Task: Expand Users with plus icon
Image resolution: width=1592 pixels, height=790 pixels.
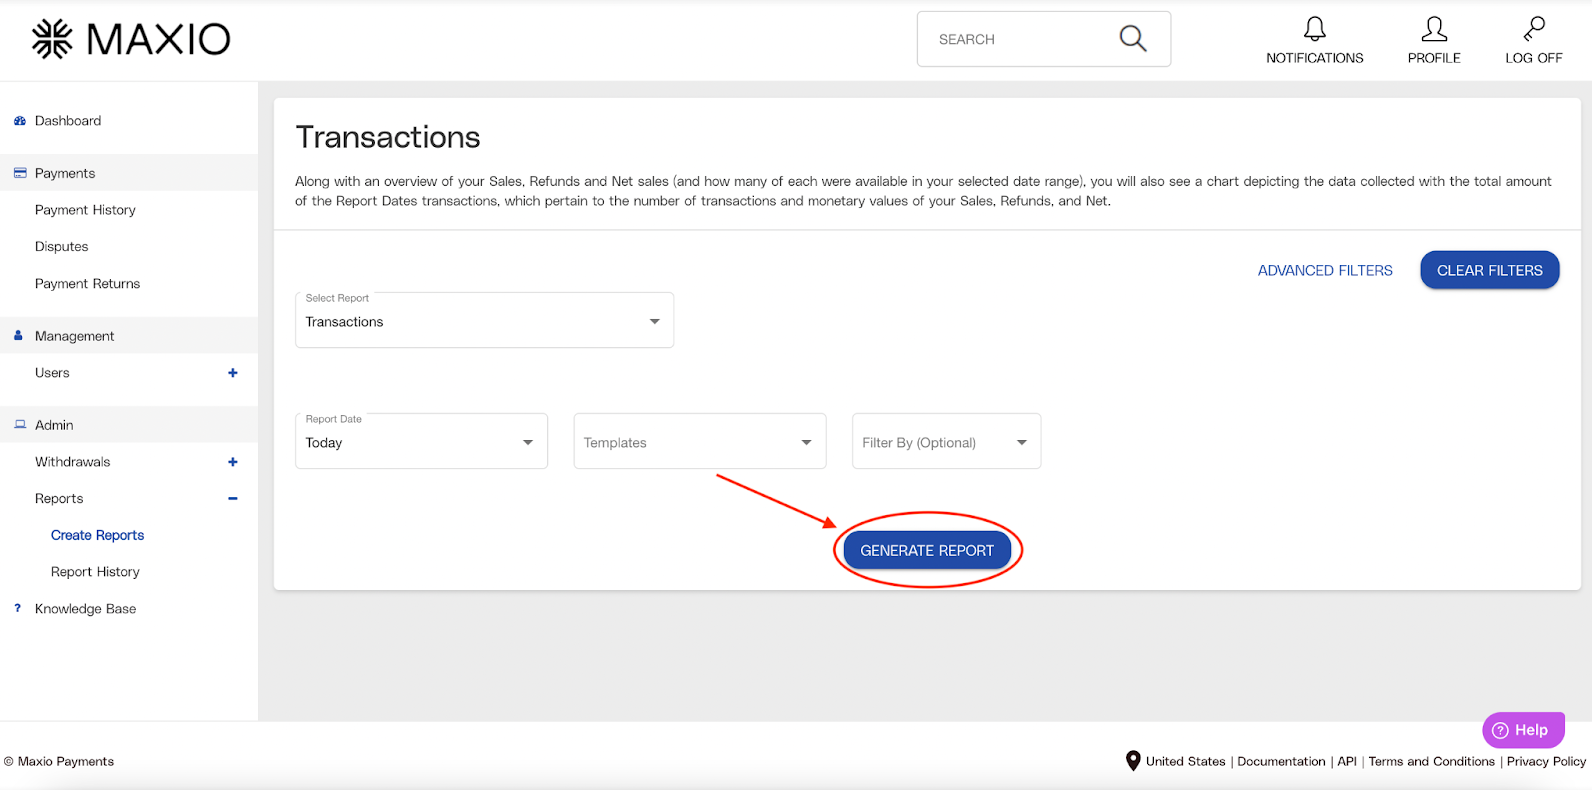Action: point(233,373)
